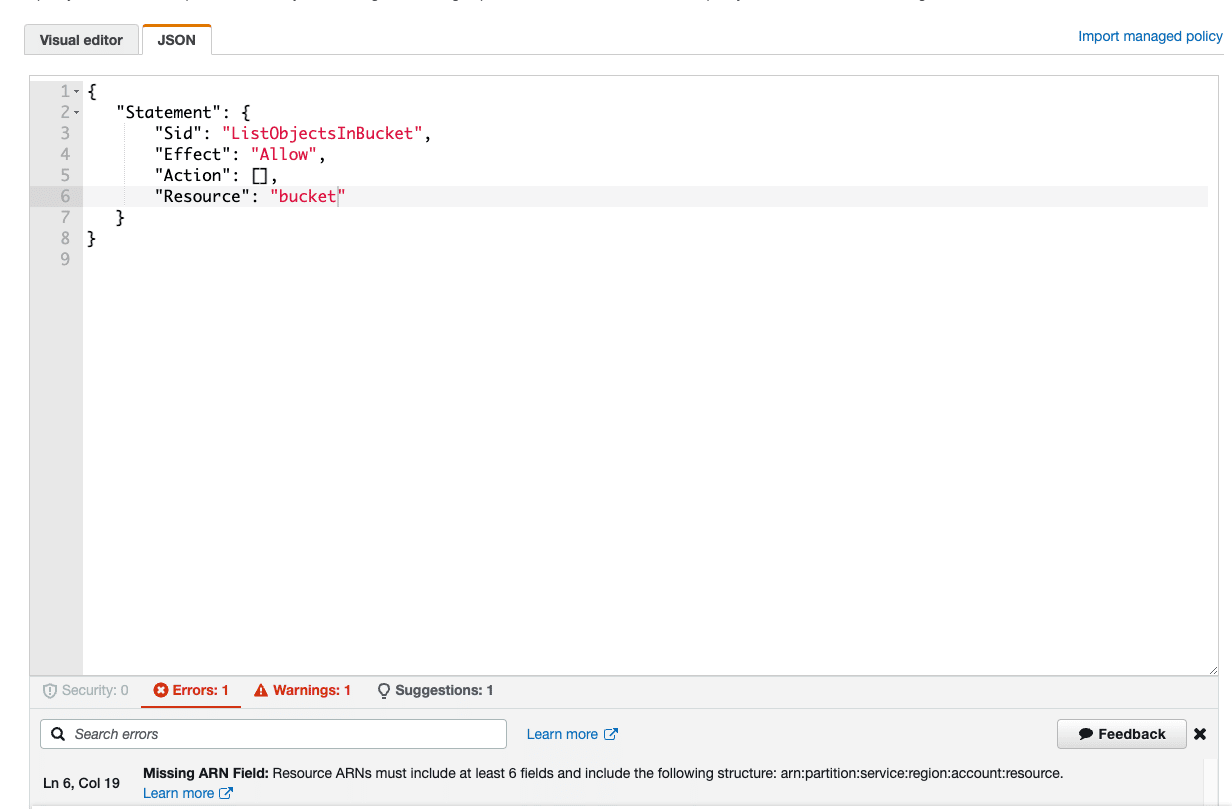Screen dimensions: 1232x809
Task: Click the Feedback button
Action: point(1121,733)
